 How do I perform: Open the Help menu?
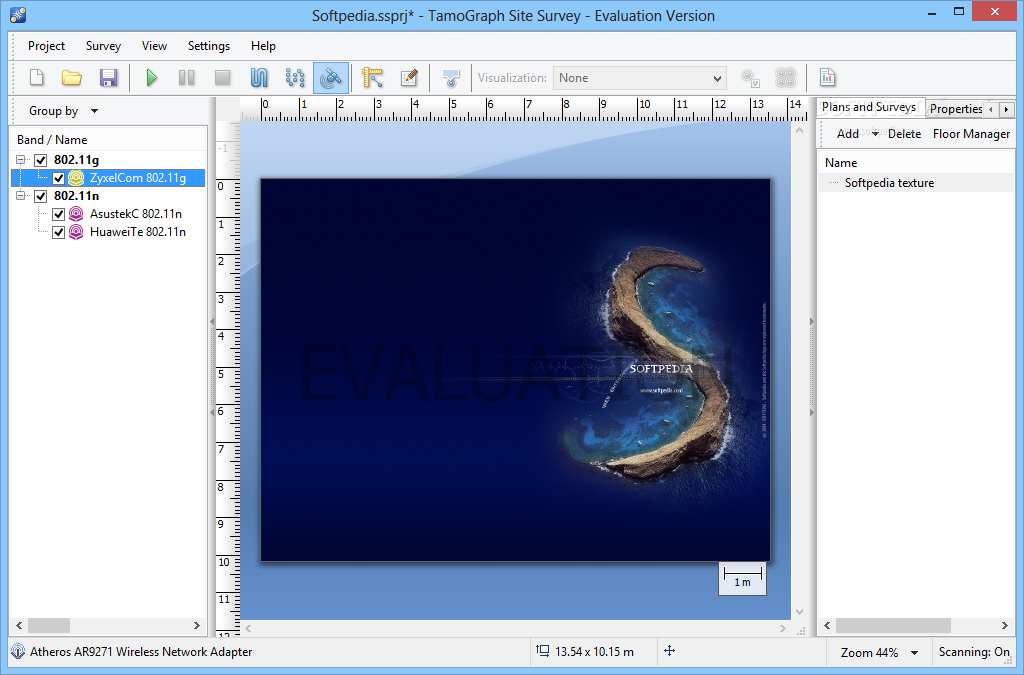coord(263,46)
